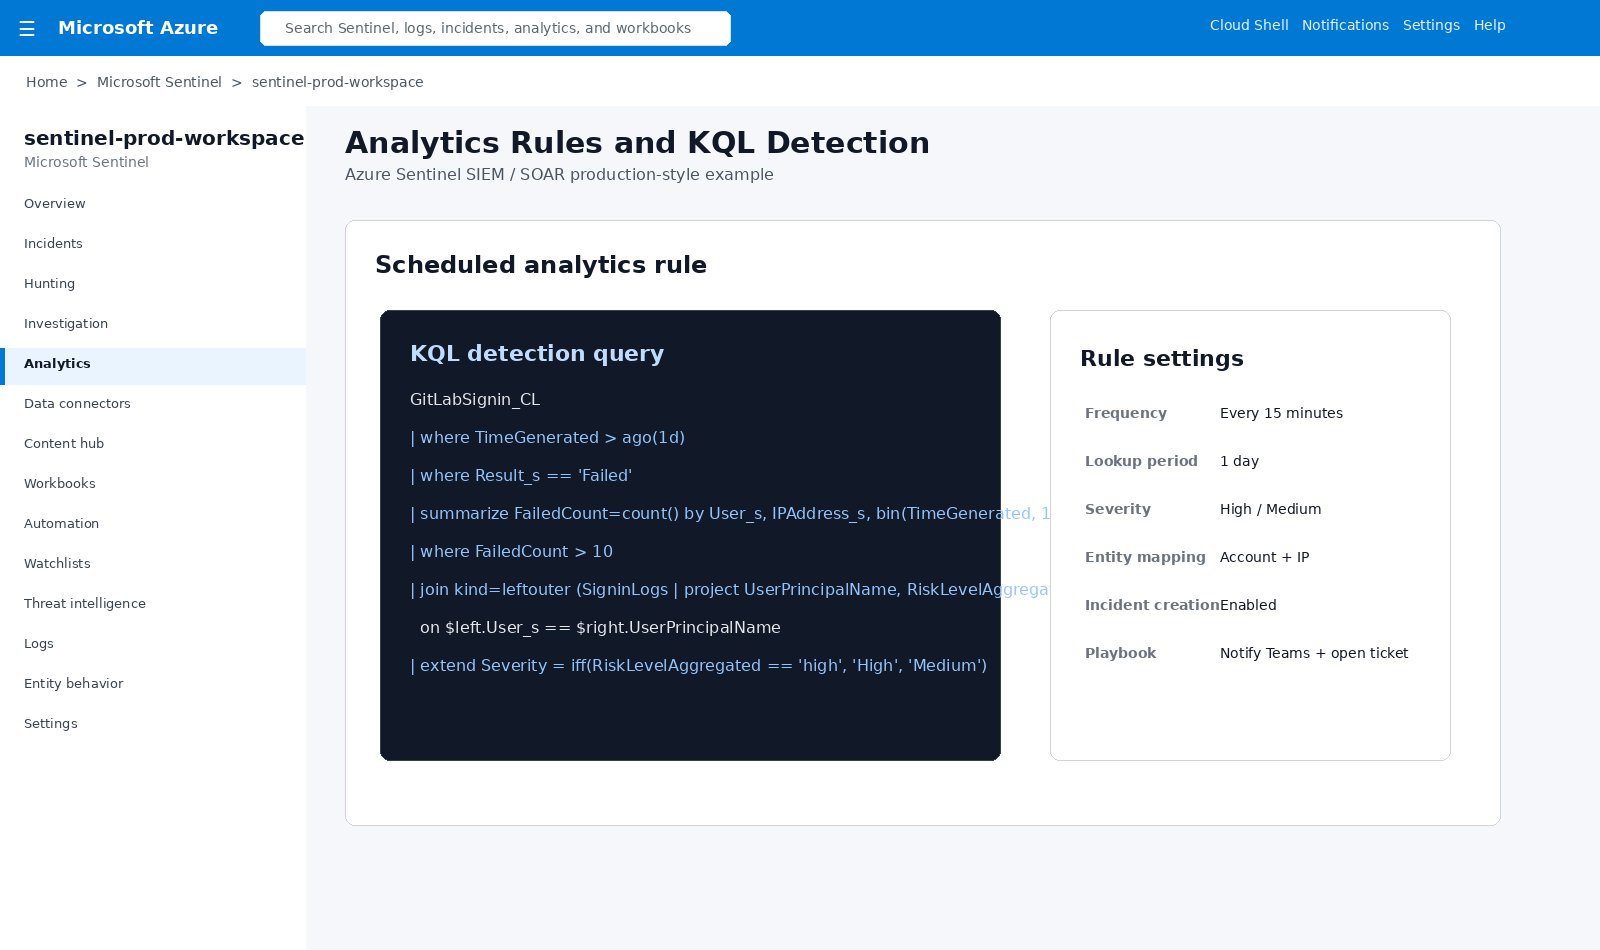The height and width of the screenshot is (950, 1600).
Task: Click the where Result_s == 'Failed' line
Action: coord(521,475)
